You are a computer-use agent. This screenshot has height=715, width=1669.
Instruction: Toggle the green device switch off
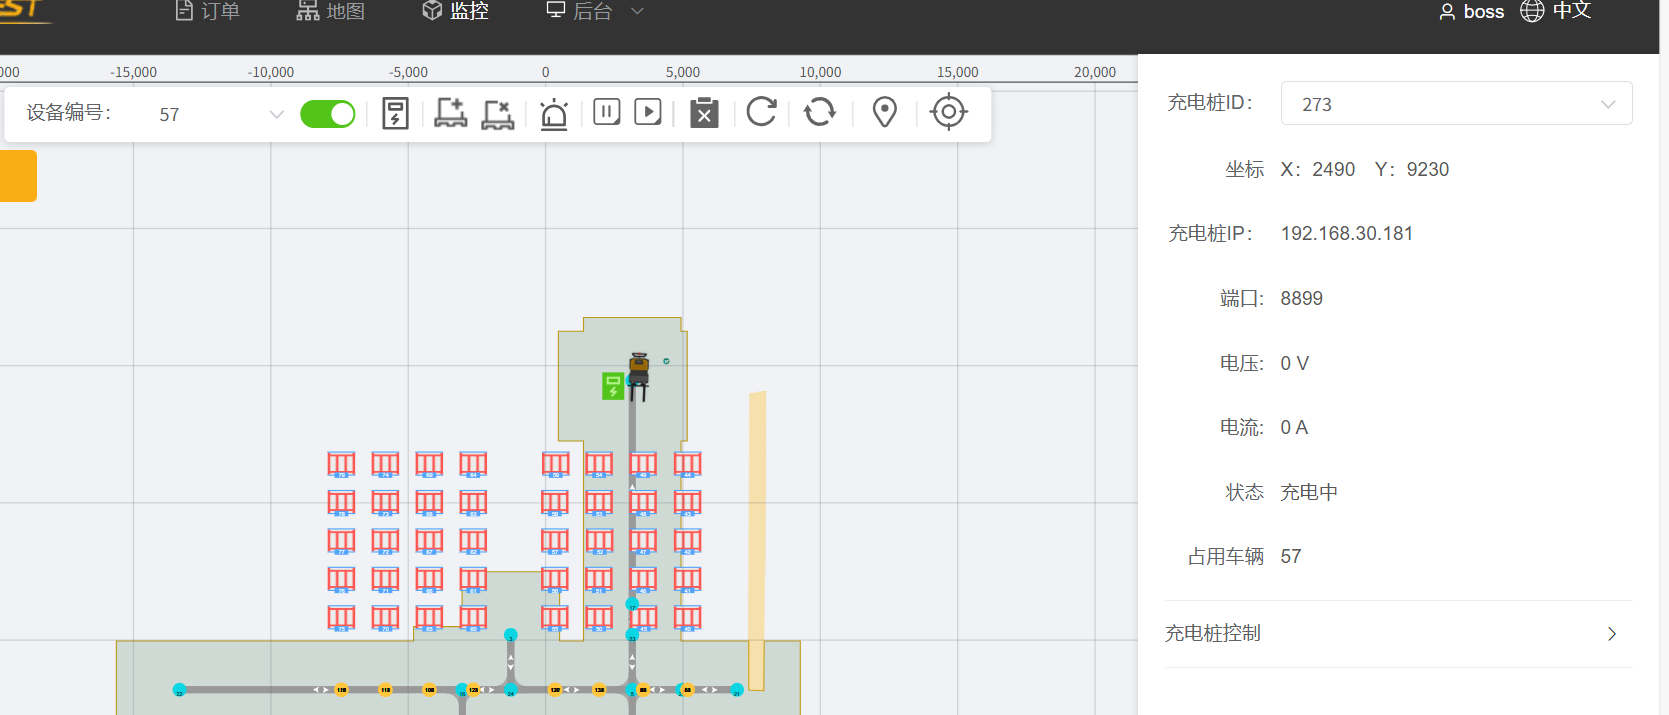click(x=328, y=114)
